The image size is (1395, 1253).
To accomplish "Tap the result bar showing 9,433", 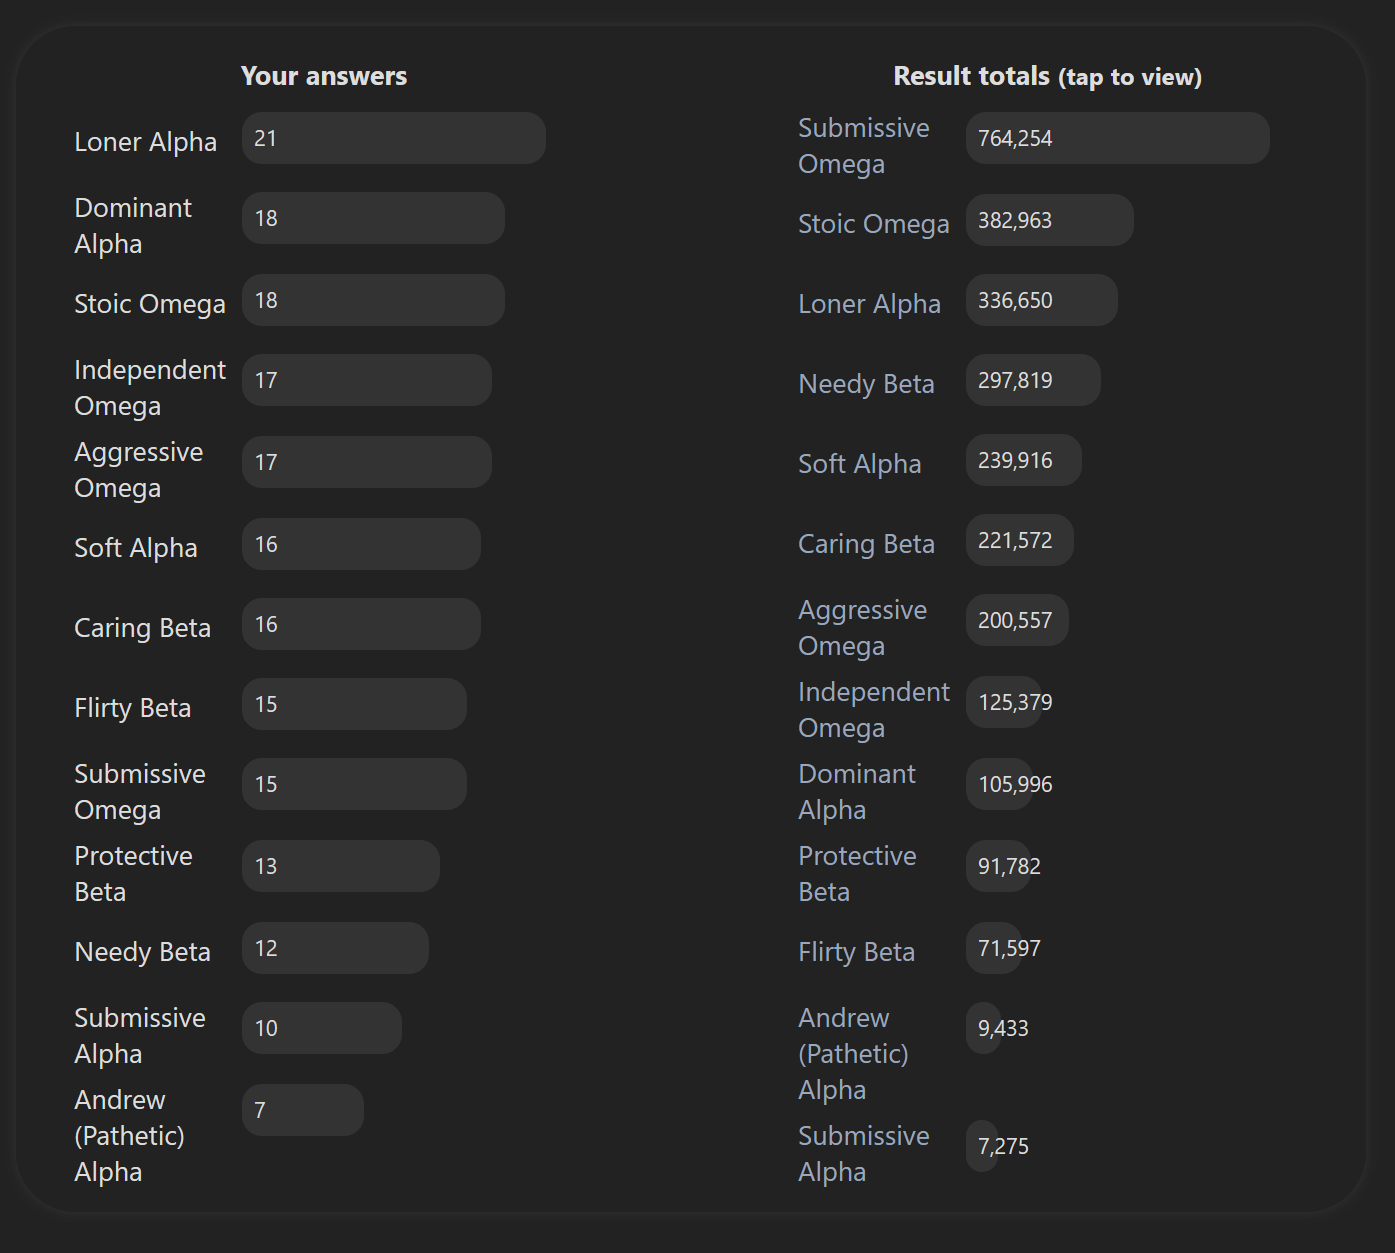I will click(x=984, y=1028).
